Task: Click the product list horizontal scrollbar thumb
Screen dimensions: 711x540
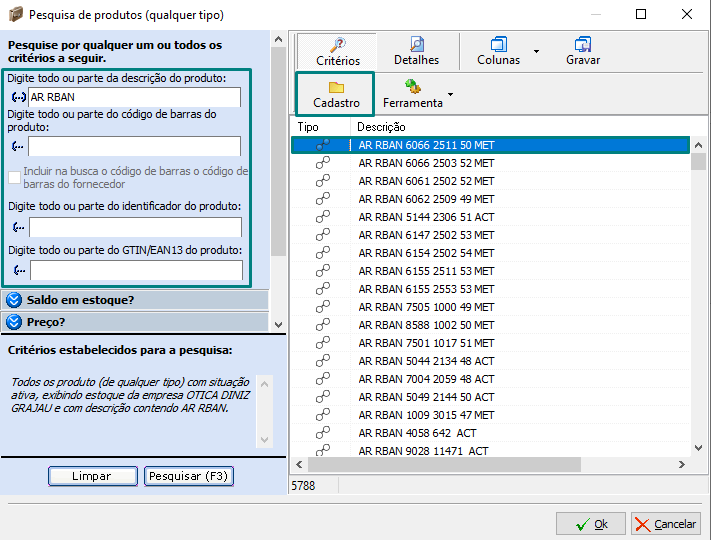Action: 444,464
